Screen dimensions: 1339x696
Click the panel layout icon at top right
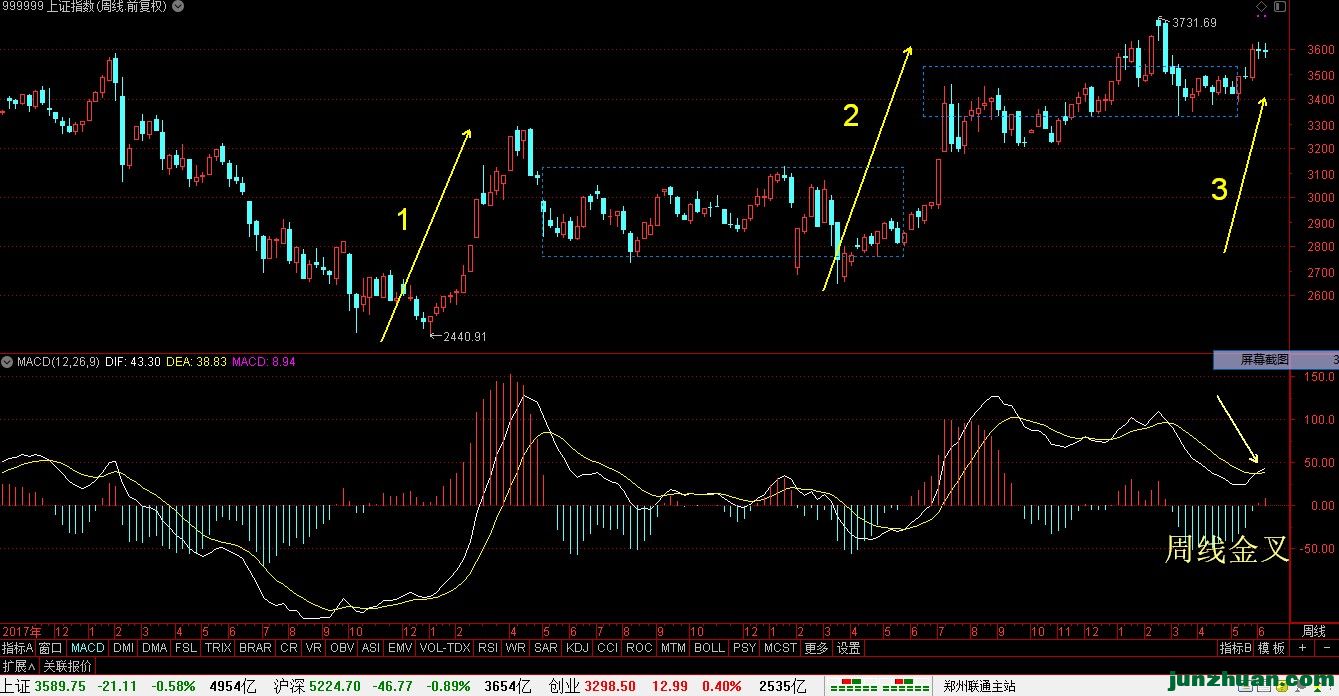[x=1278, y=8]
